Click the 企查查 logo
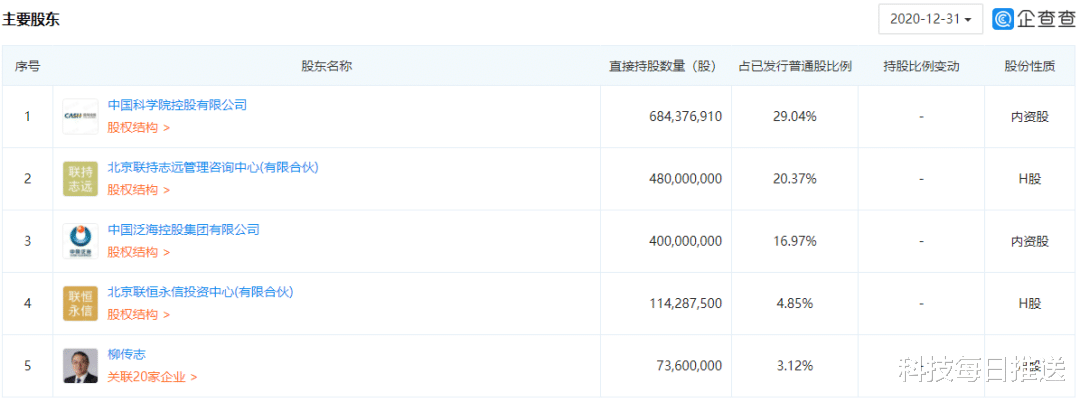Viewport: 1080px width, 402px height. (x=1033, y=19)
